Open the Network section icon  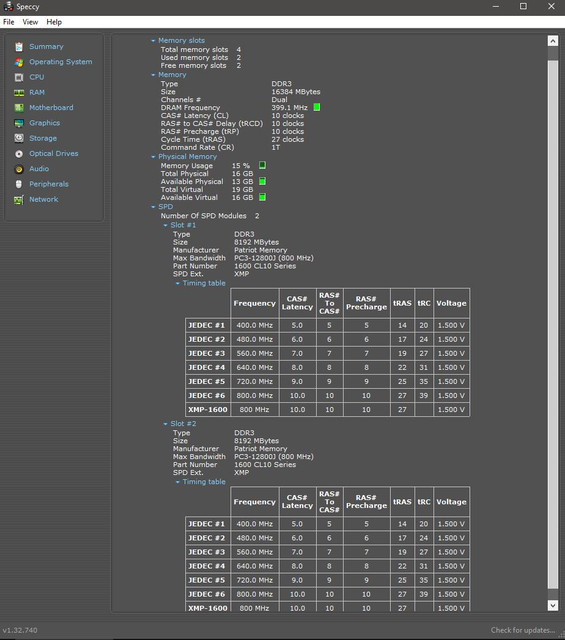[19, 200]
